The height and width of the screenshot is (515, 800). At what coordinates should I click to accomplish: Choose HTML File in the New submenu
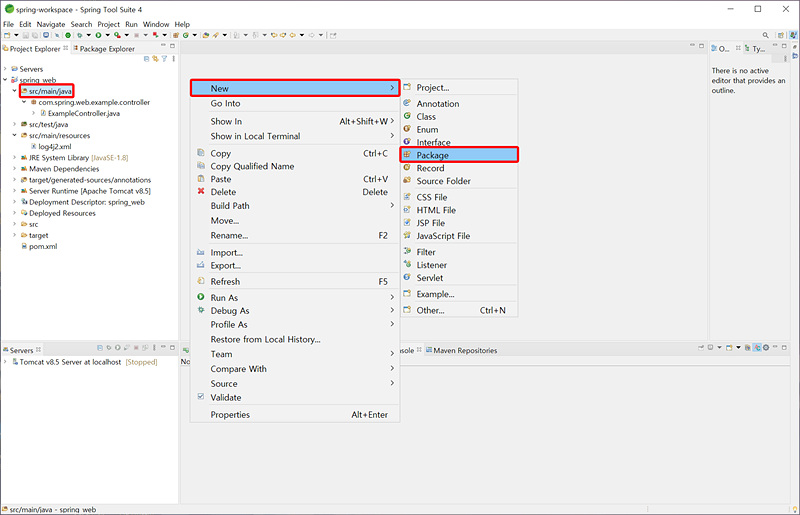point(459,210)
